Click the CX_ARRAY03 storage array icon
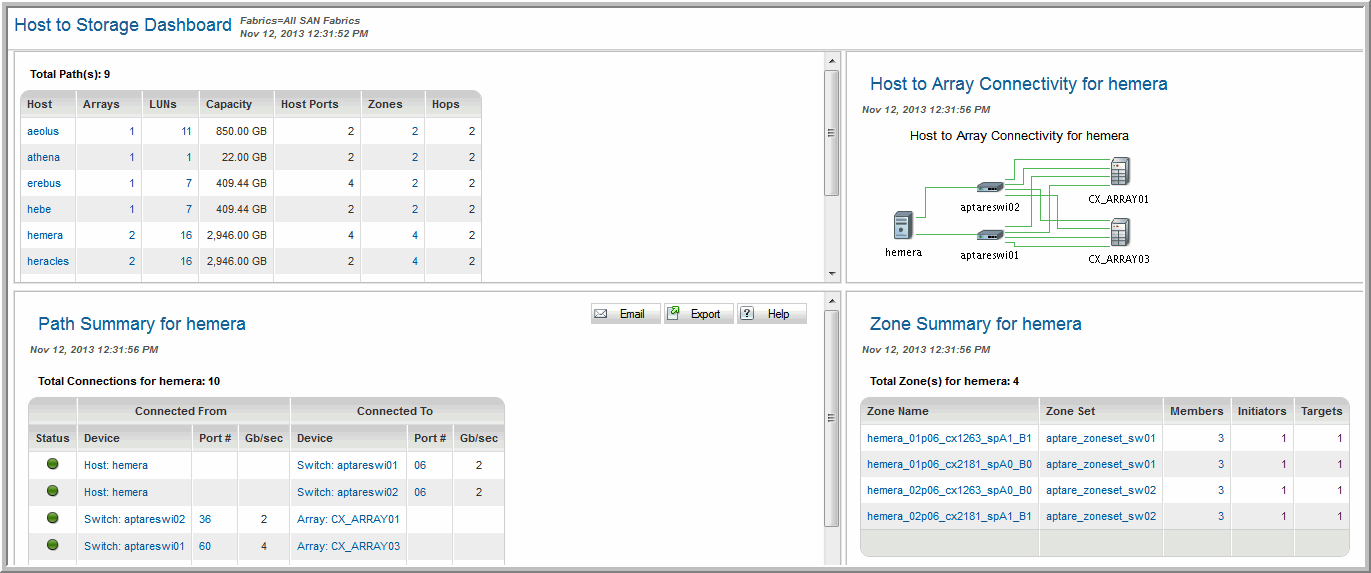The image size is (1371, 573). click(1119, 233)
